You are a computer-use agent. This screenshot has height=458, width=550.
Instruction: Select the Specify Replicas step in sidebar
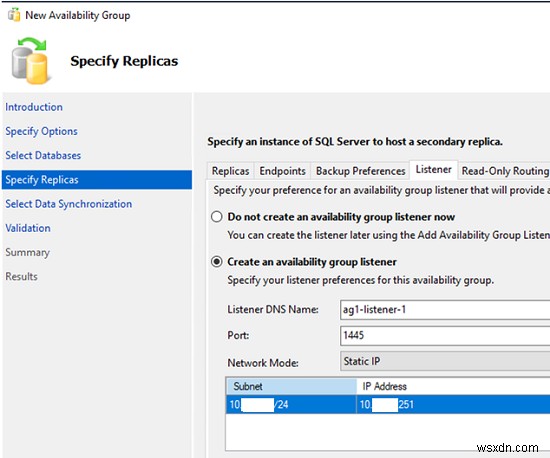point(97,180)
